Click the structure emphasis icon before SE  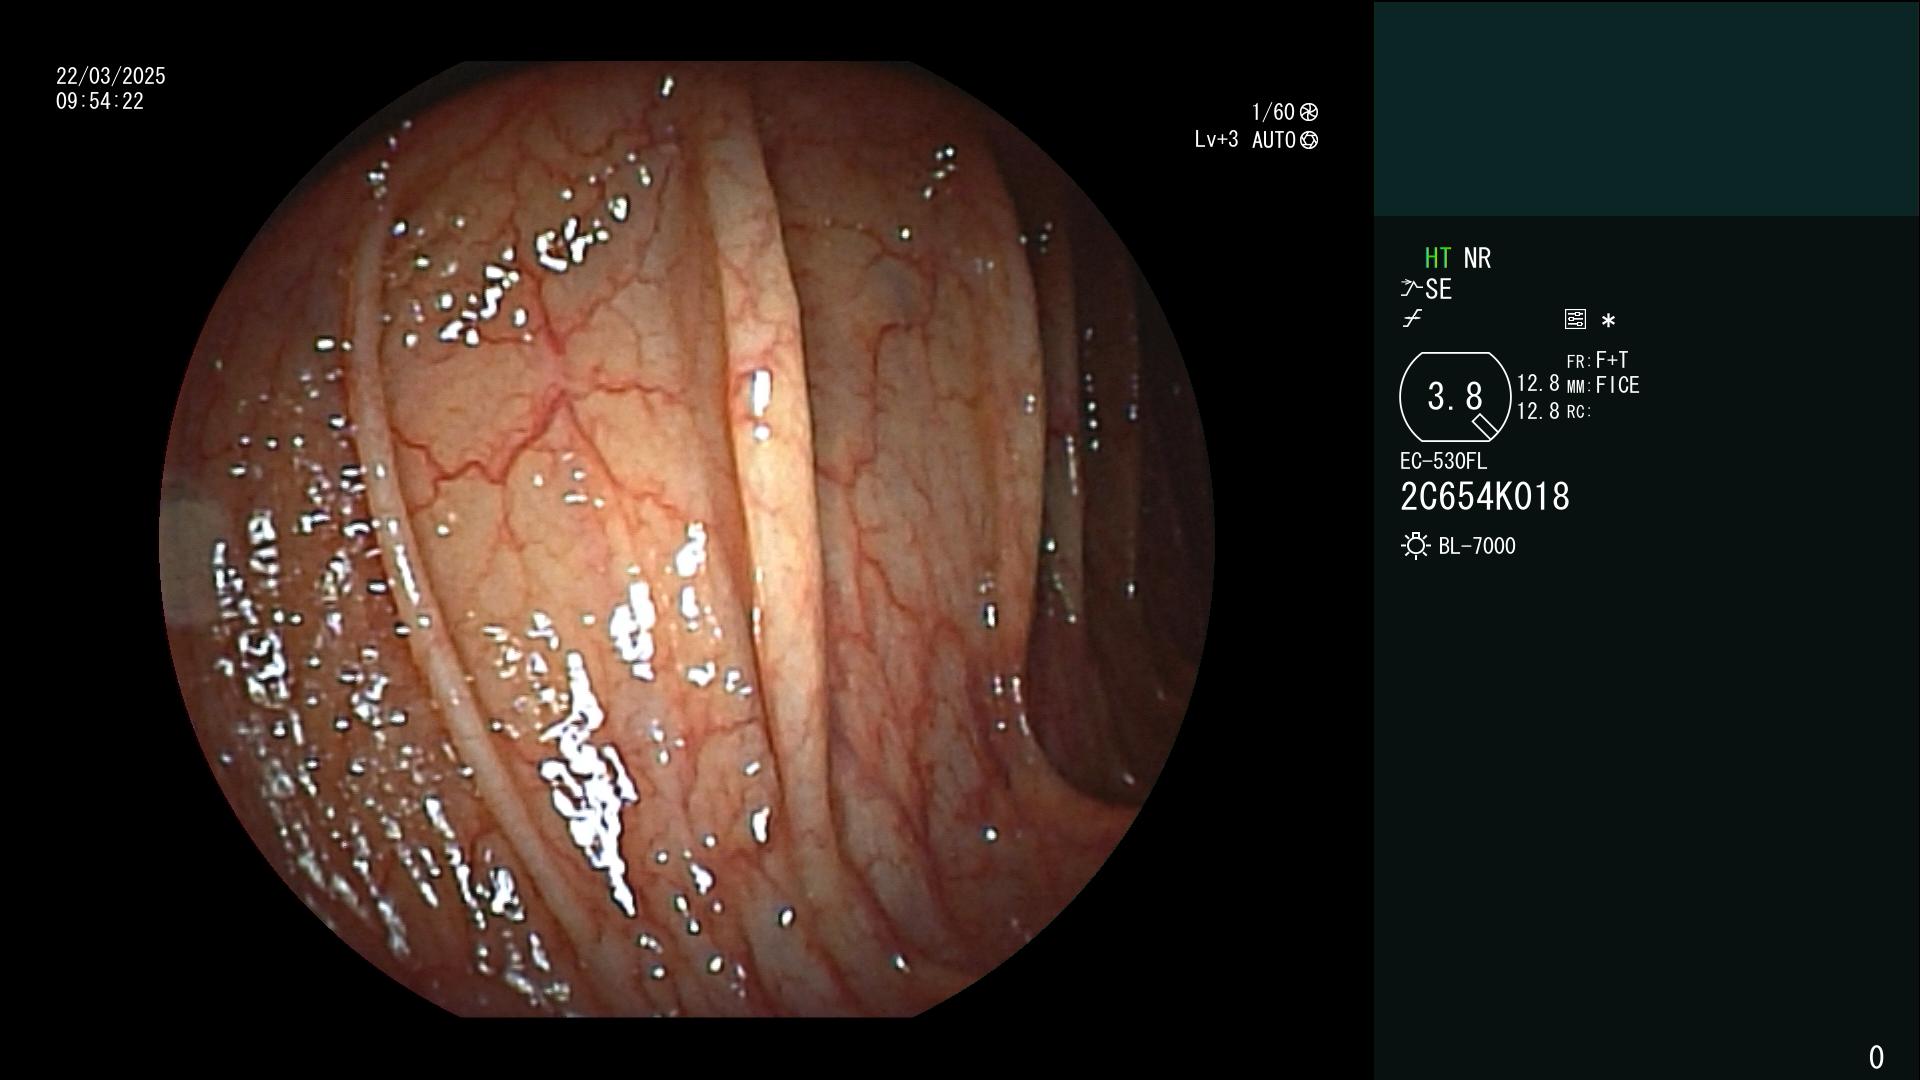[1411, 289]
